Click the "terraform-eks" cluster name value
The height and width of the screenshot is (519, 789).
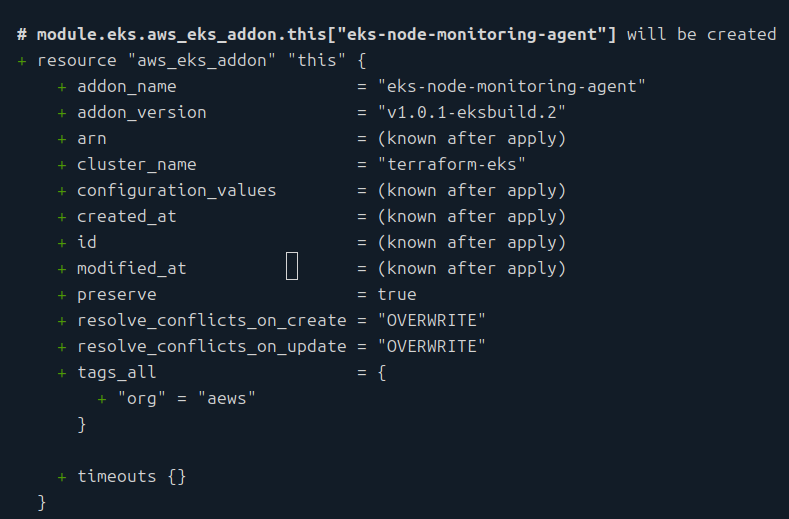(x=451, y=164)
